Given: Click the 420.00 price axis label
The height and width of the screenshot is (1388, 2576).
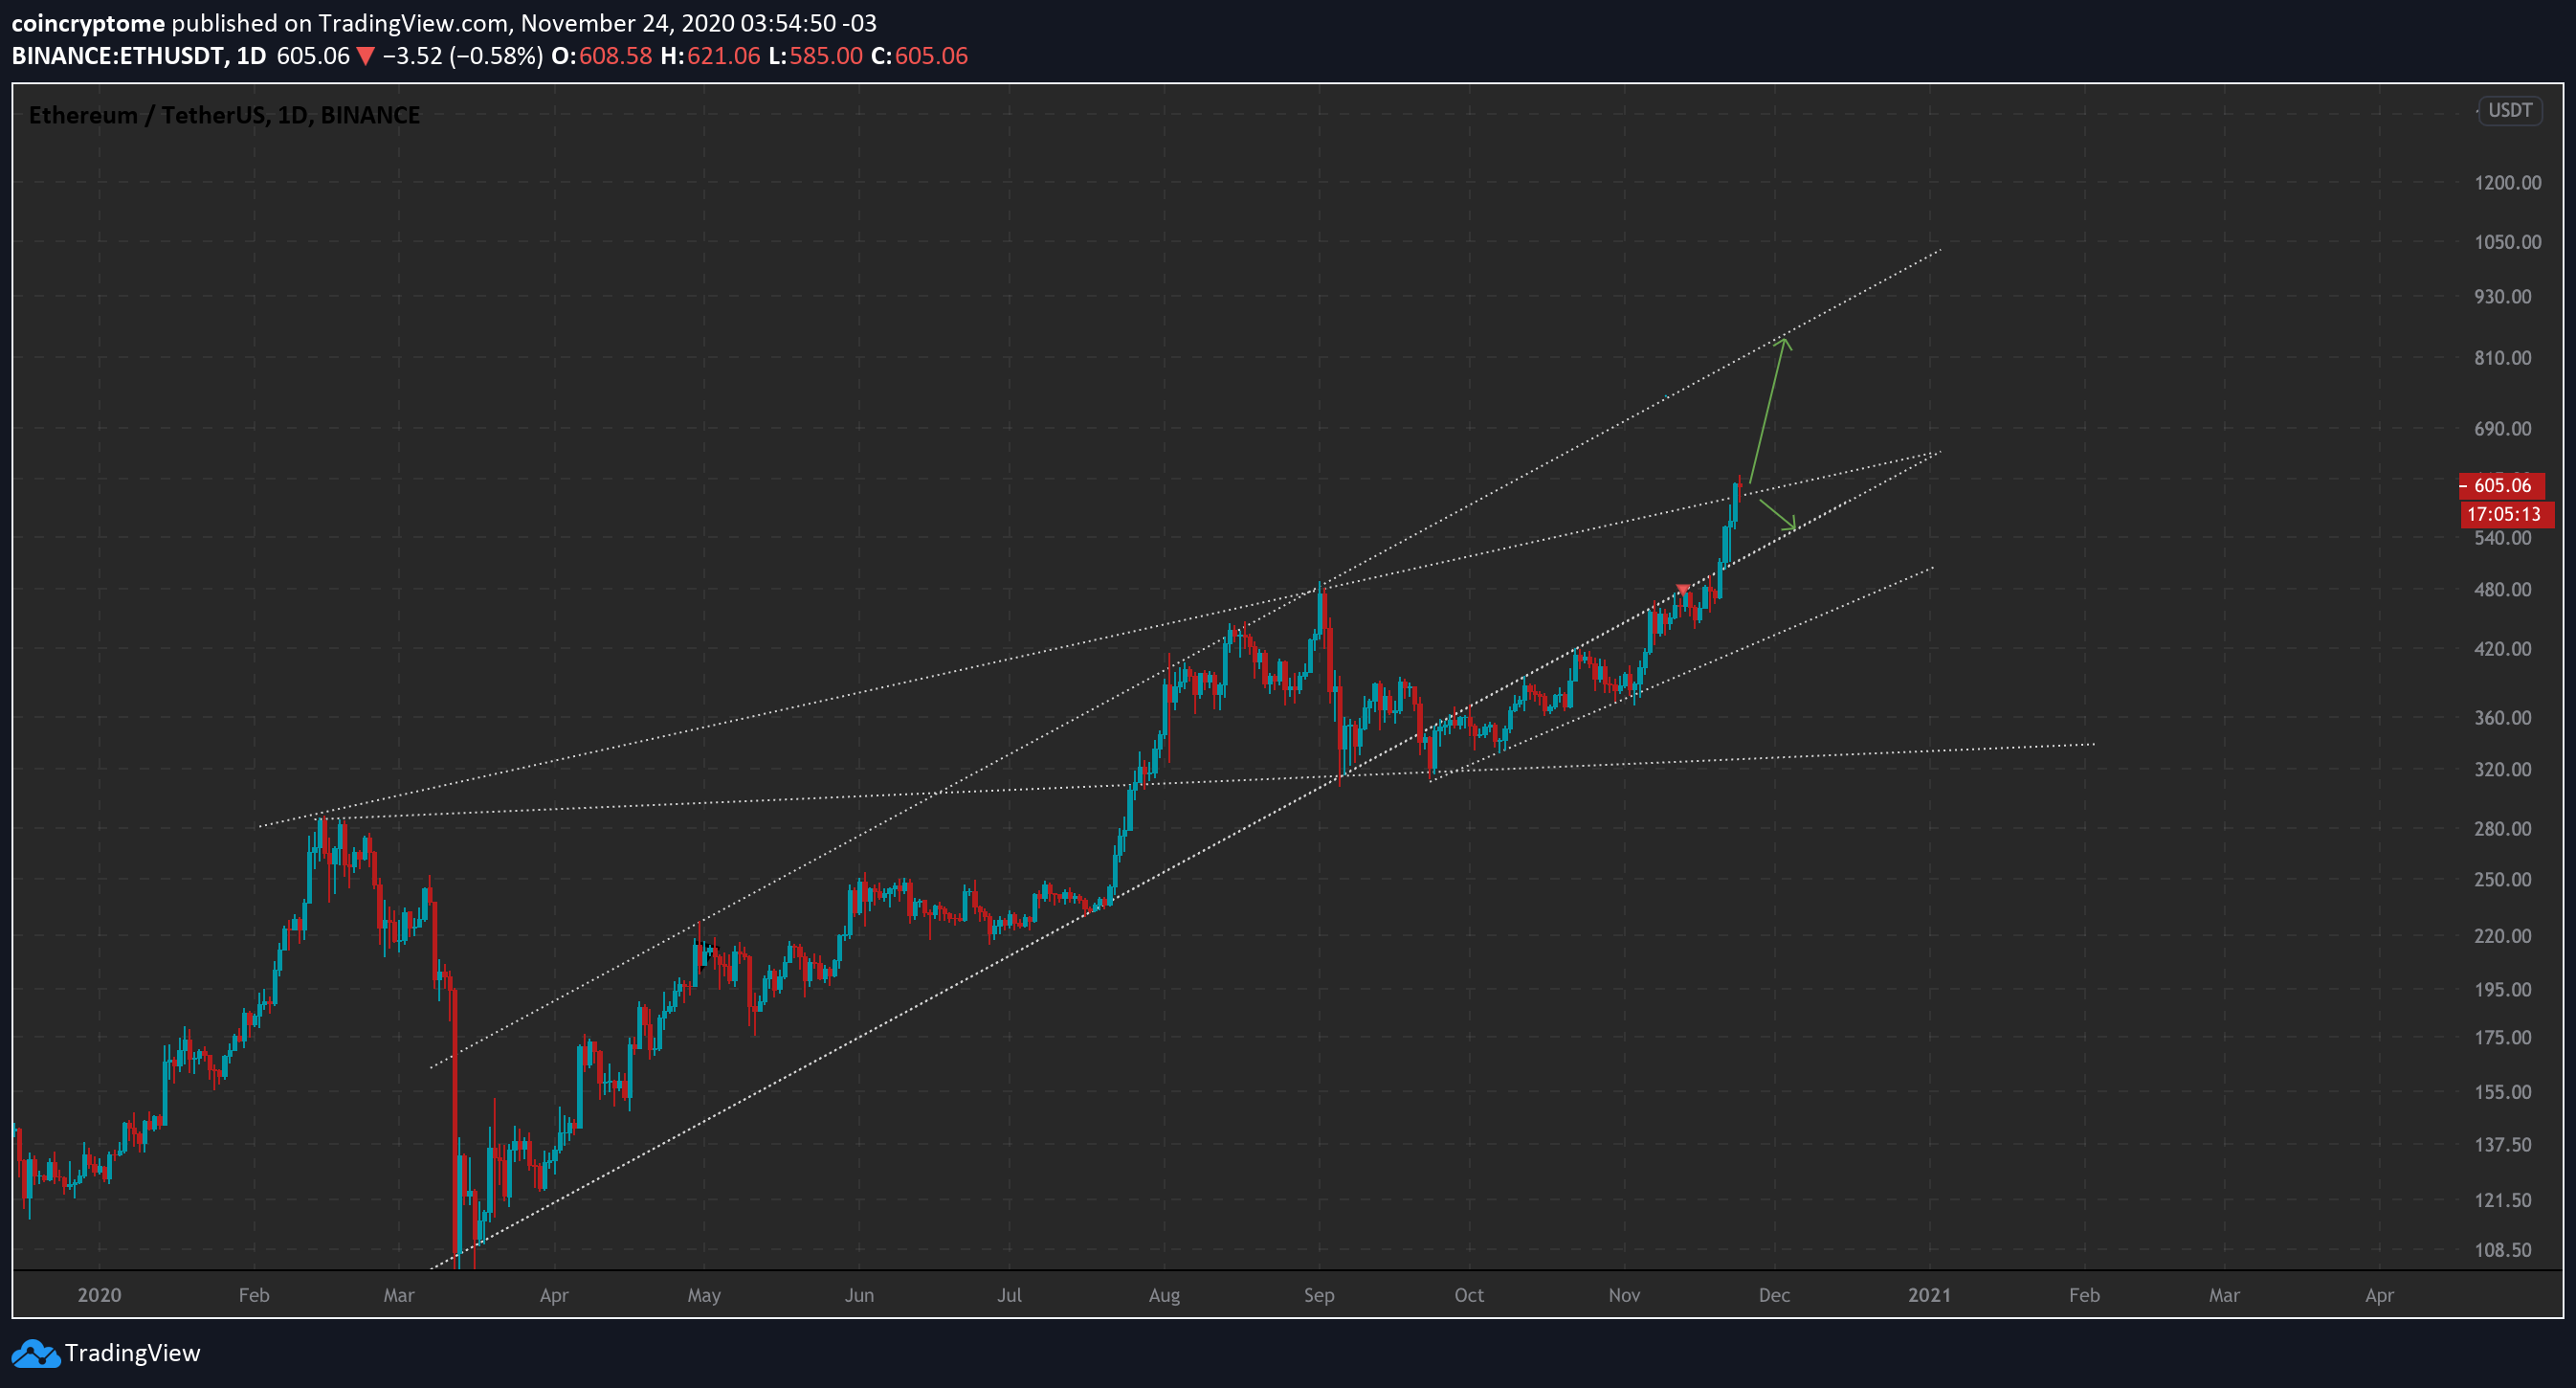Looking at the screenshot, I should (x=2503, y=649).
